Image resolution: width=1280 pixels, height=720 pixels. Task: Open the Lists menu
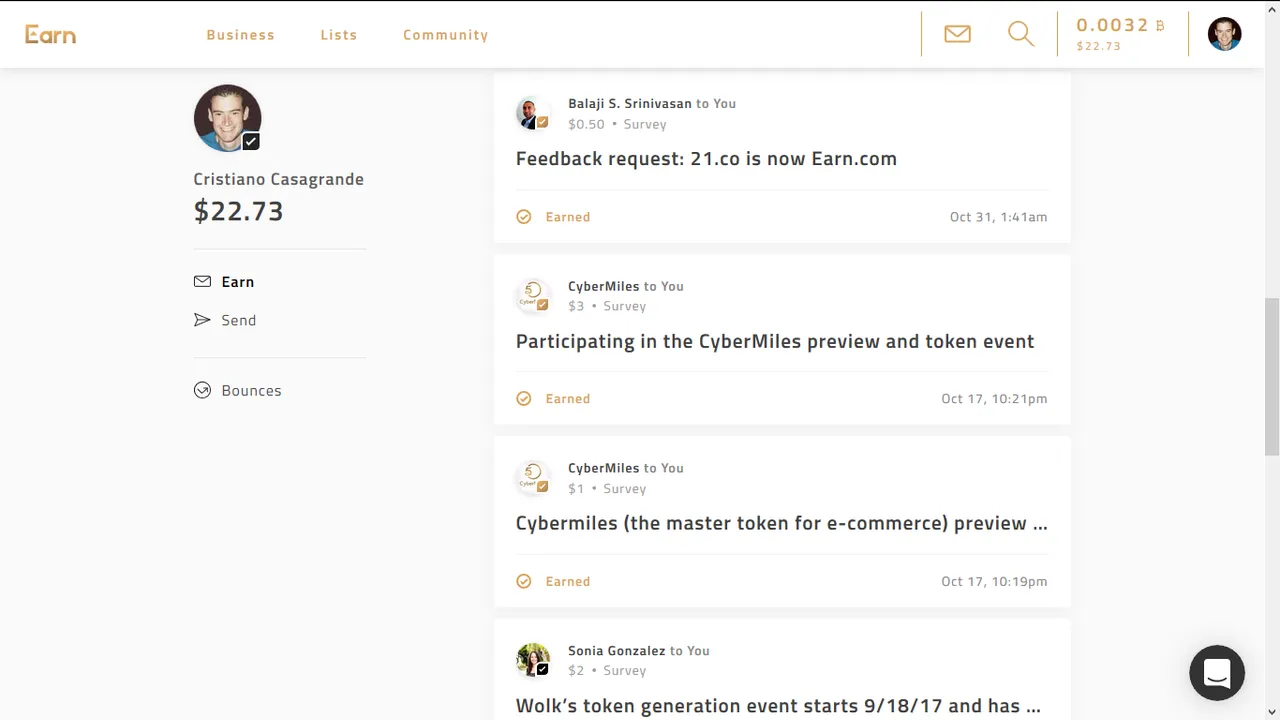coord(339,35)
